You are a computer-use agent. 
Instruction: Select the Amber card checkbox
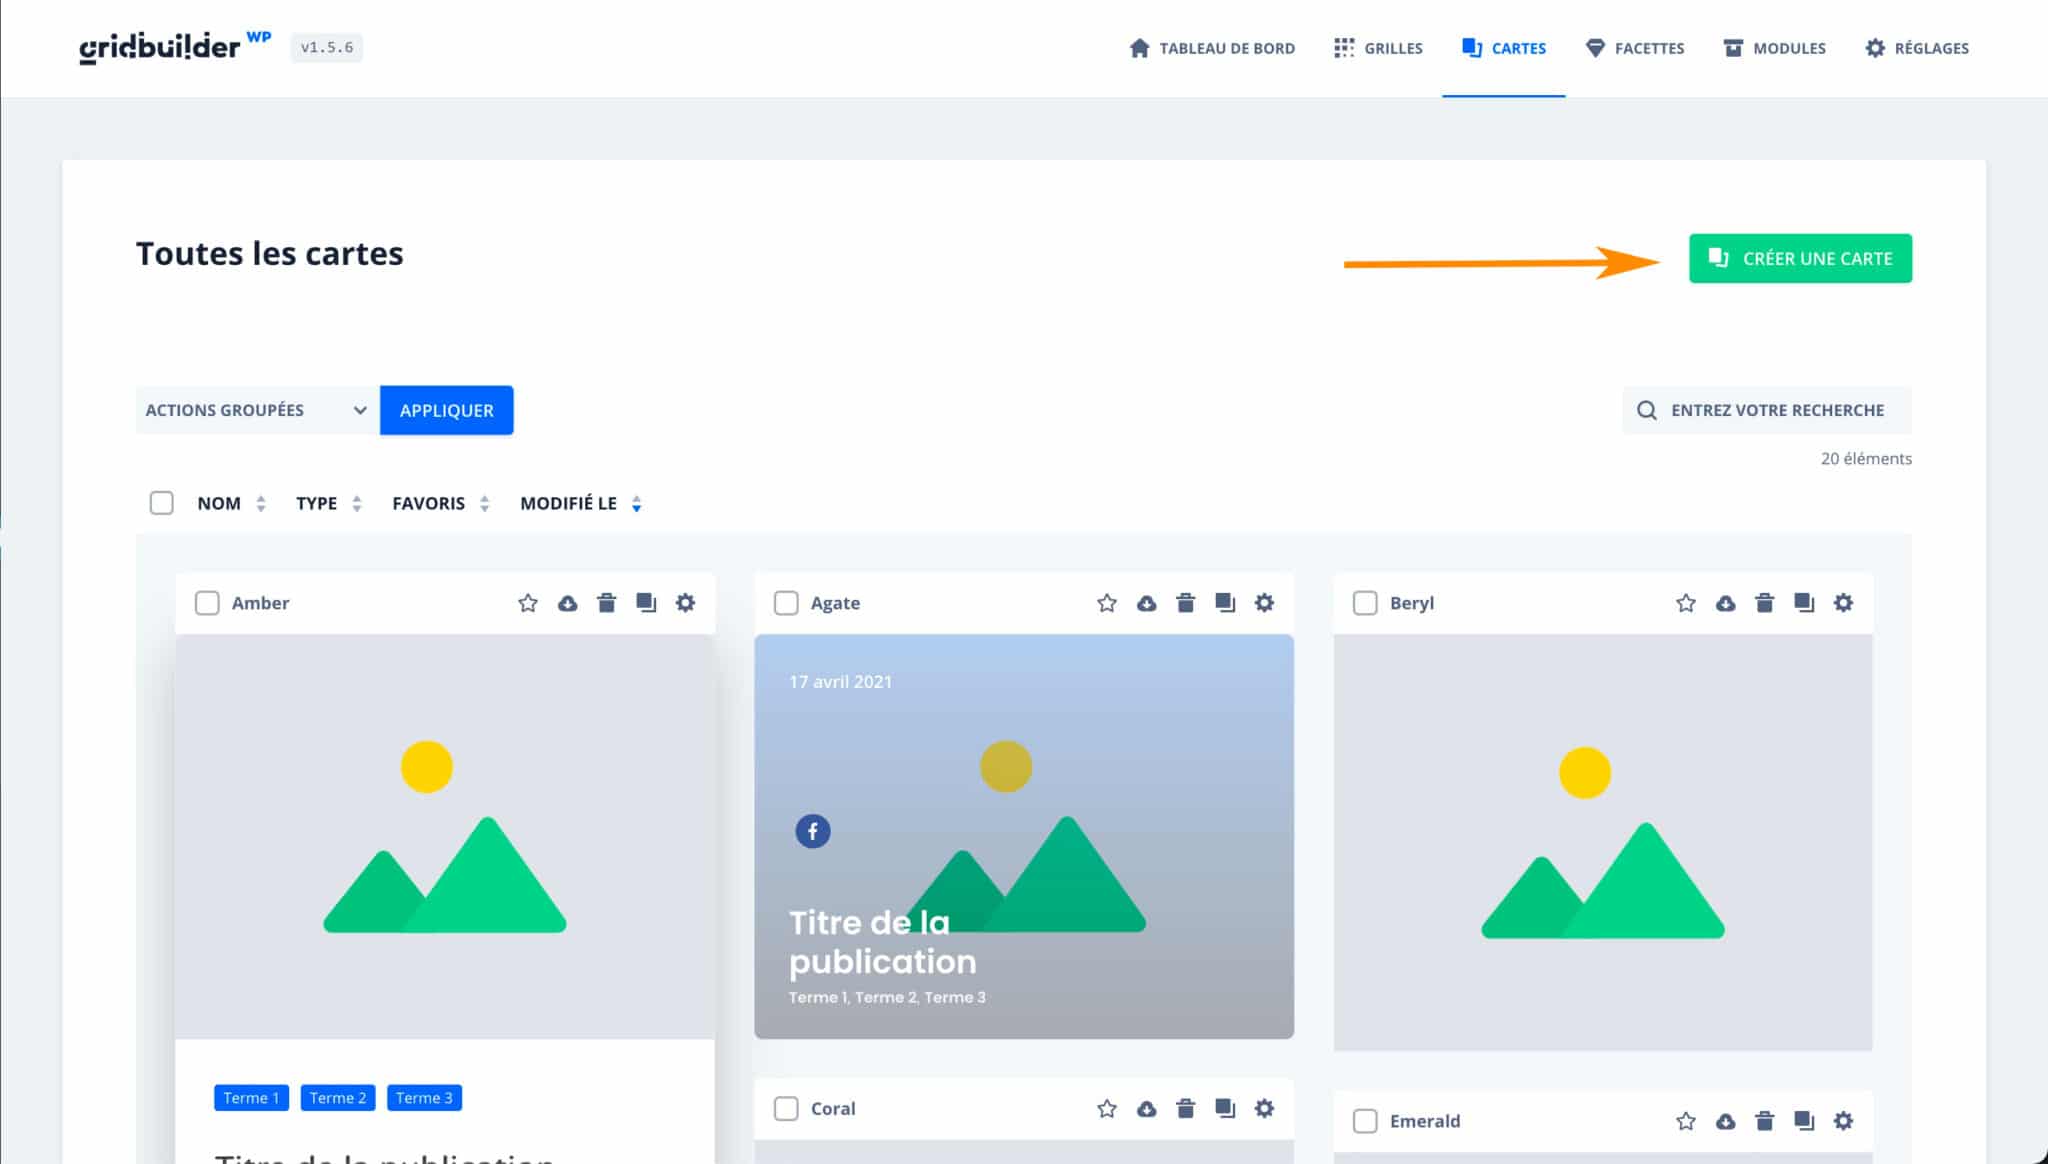tap(207, 603)
